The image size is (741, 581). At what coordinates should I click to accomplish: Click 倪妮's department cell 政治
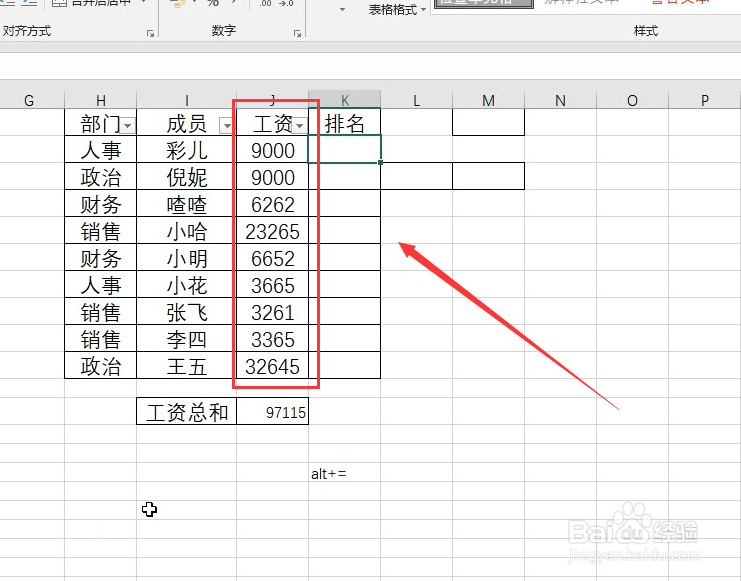pyautogui.click(x=101, y=177)
